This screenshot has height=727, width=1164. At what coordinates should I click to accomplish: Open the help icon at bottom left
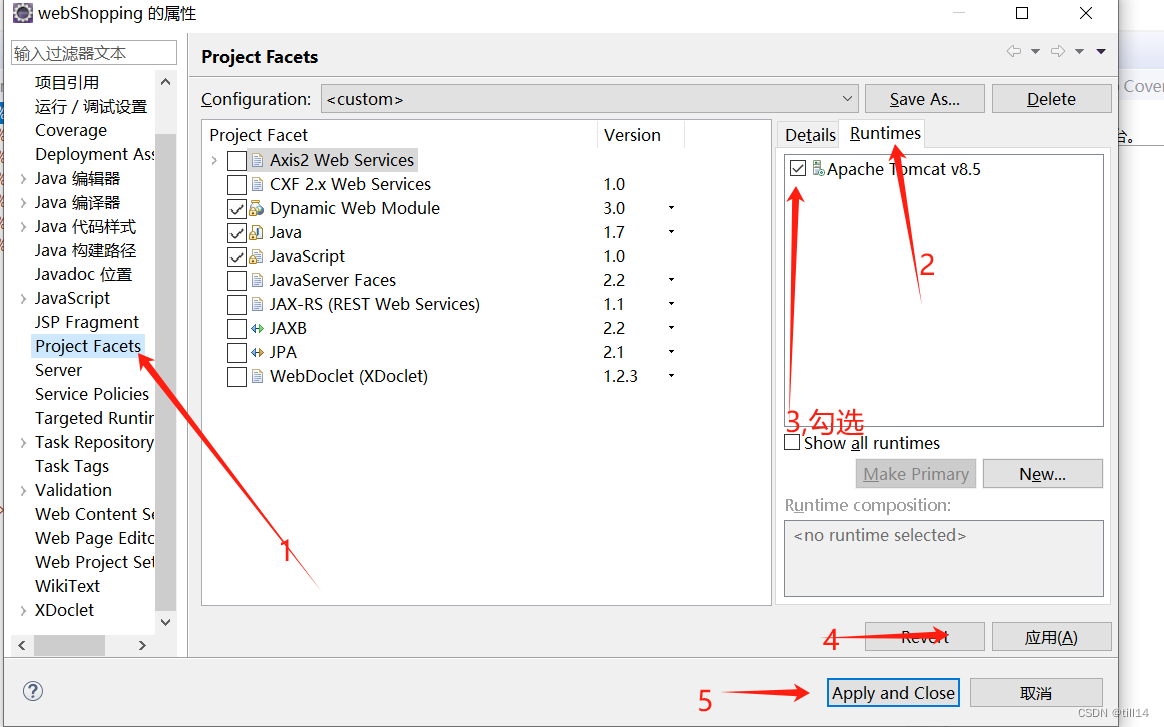point(33,691)
